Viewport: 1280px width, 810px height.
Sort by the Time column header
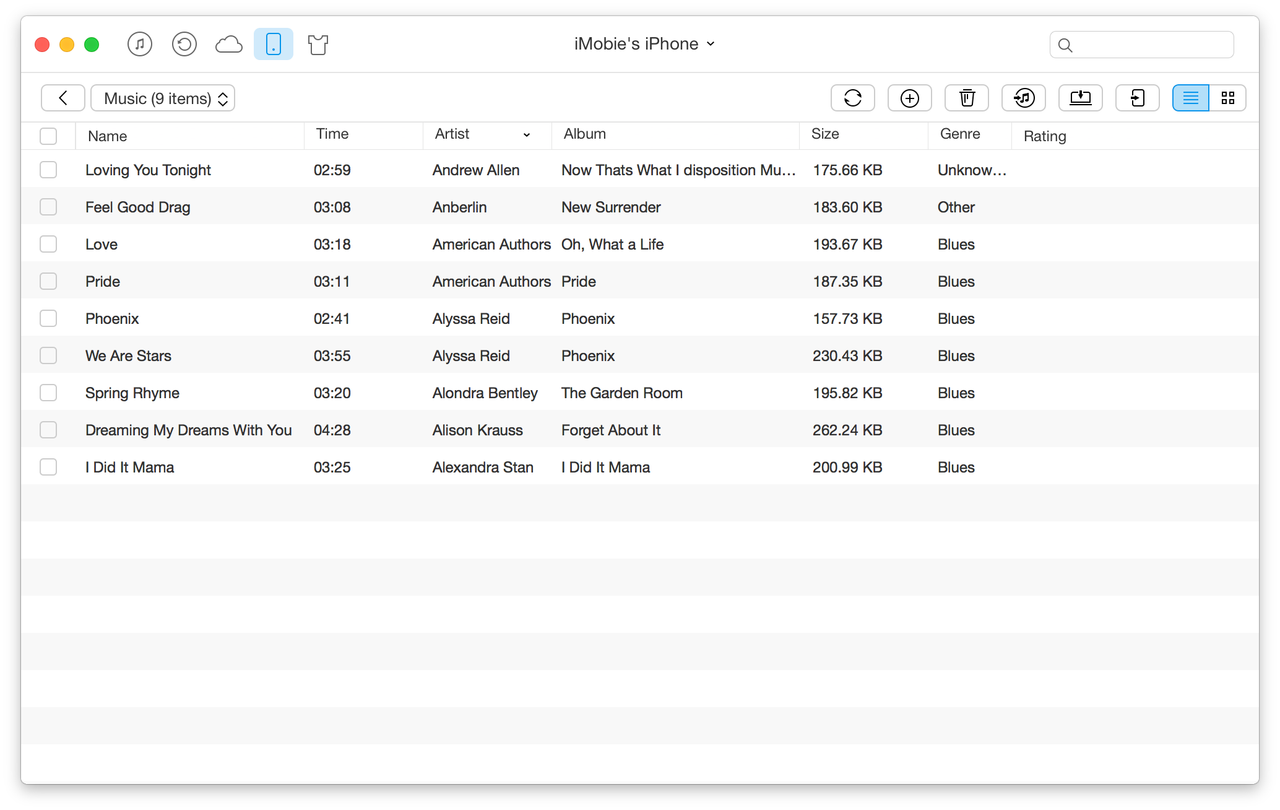(332, 134)
